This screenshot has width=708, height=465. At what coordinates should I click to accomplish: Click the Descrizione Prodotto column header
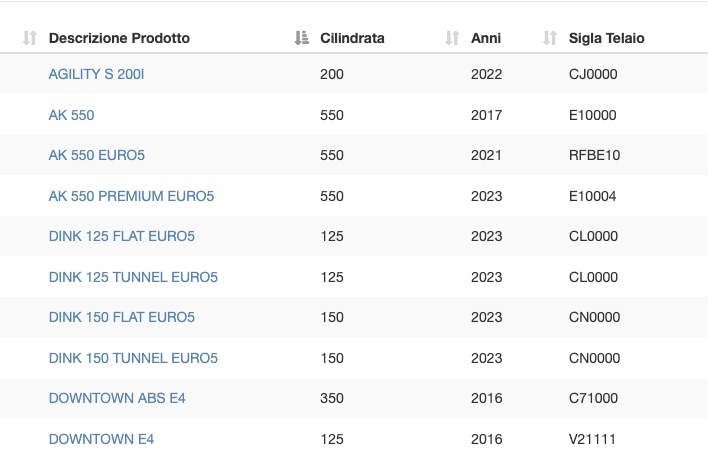tap(119, 38)
